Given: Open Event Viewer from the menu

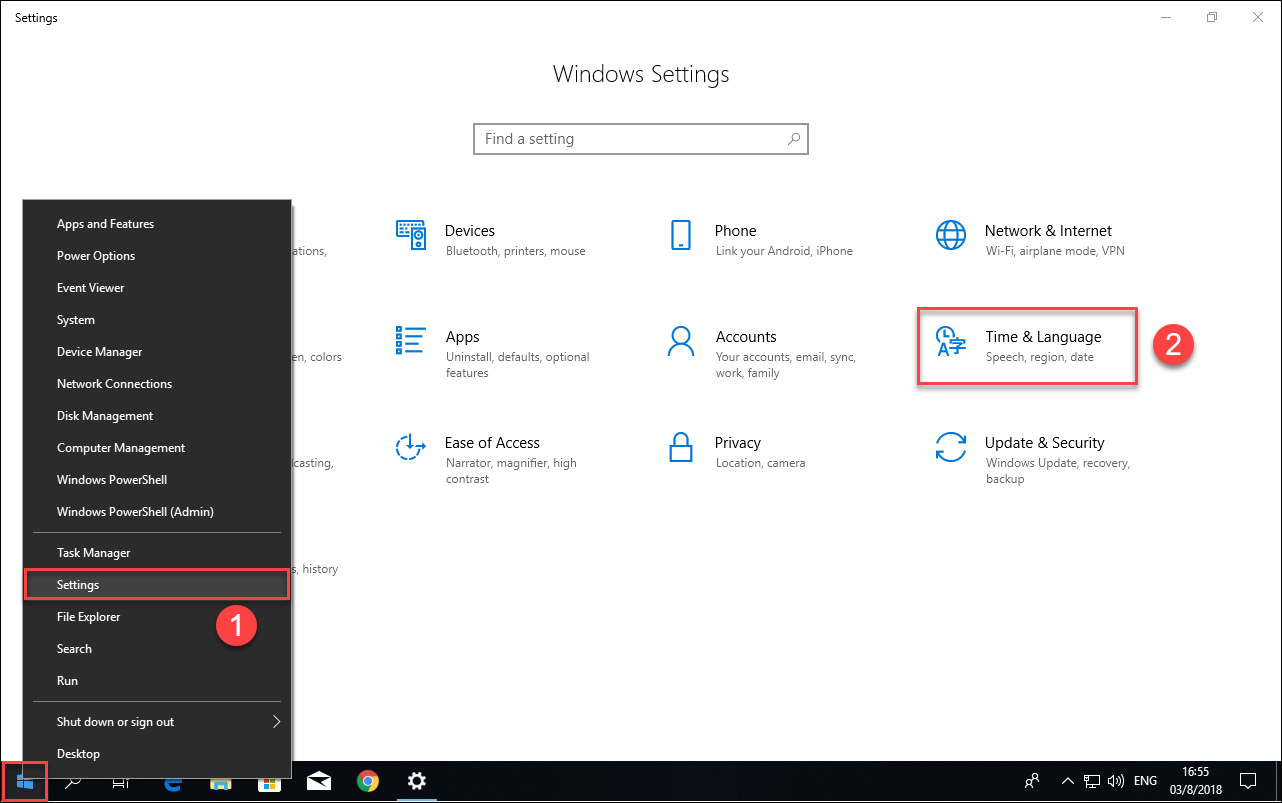Looking at the screenshot, I should point(157,288).
